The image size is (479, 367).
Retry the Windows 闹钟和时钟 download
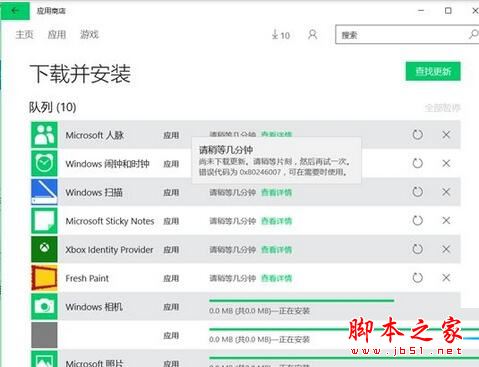417,163
